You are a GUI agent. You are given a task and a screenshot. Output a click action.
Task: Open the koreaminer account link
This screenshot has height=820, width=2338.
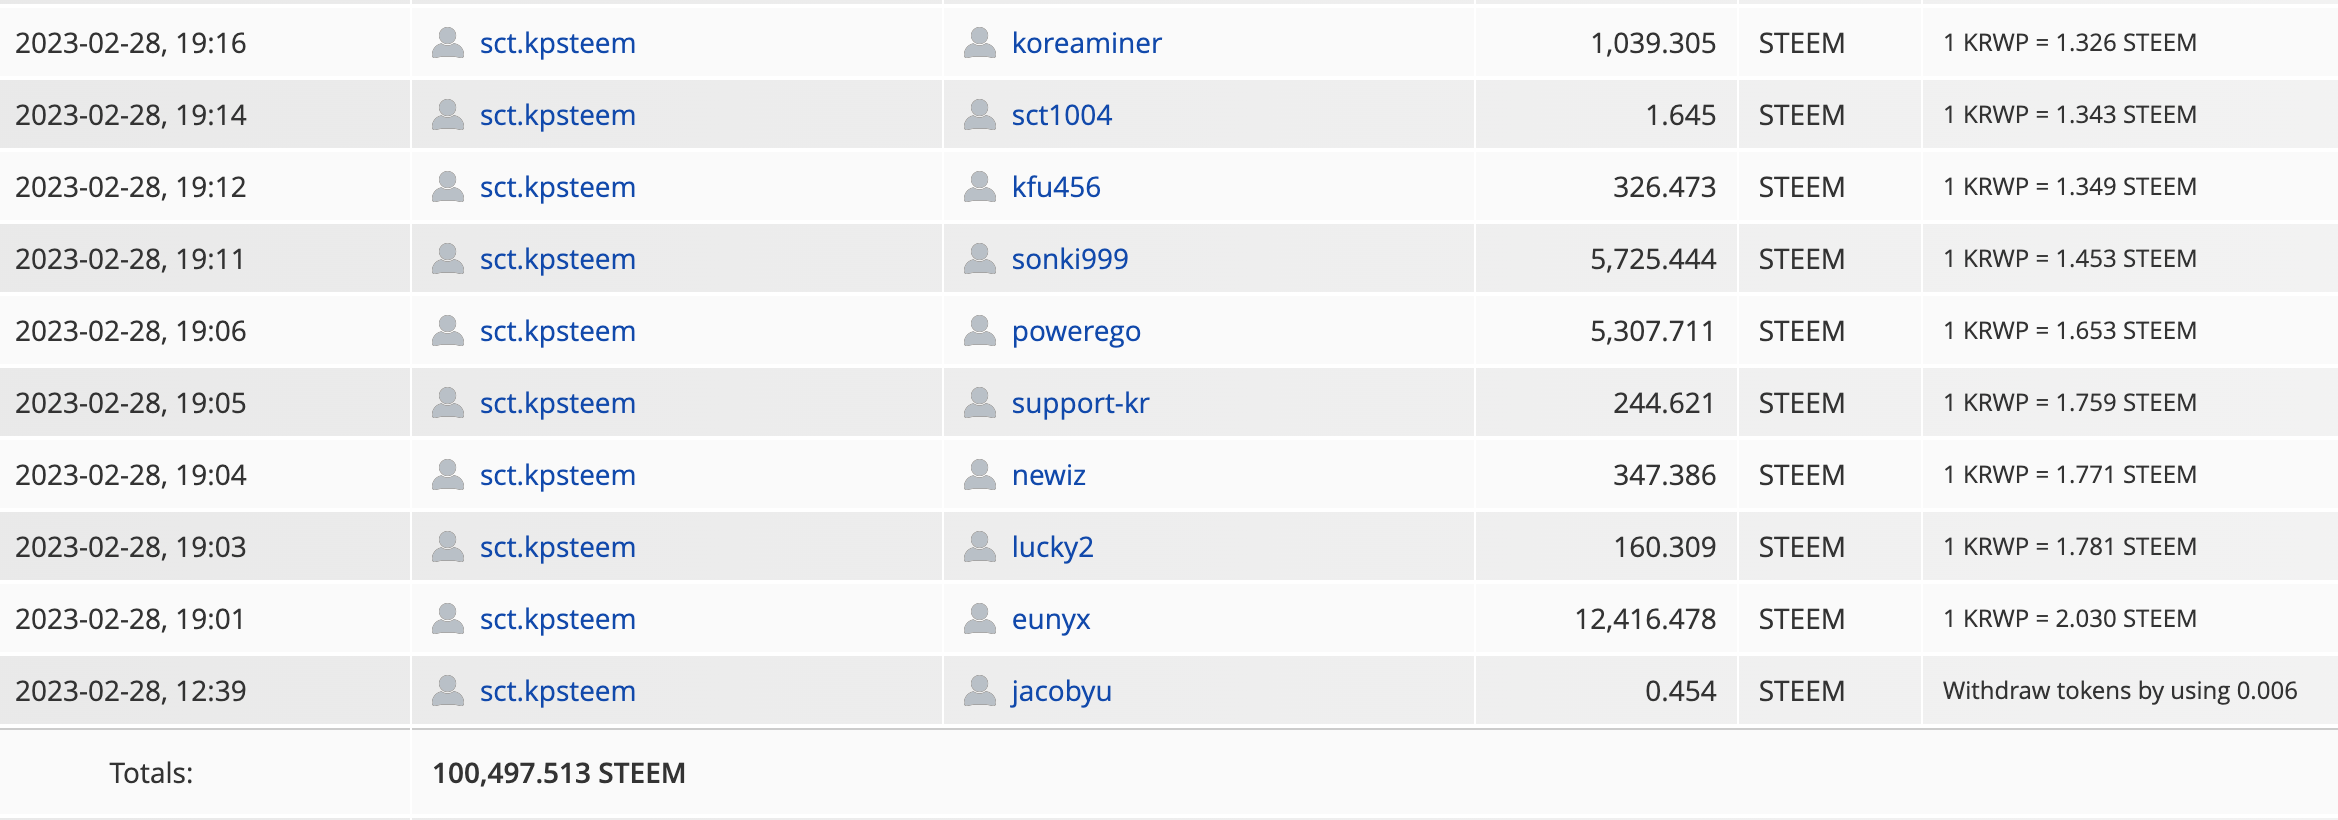(x=1086, y=43)
